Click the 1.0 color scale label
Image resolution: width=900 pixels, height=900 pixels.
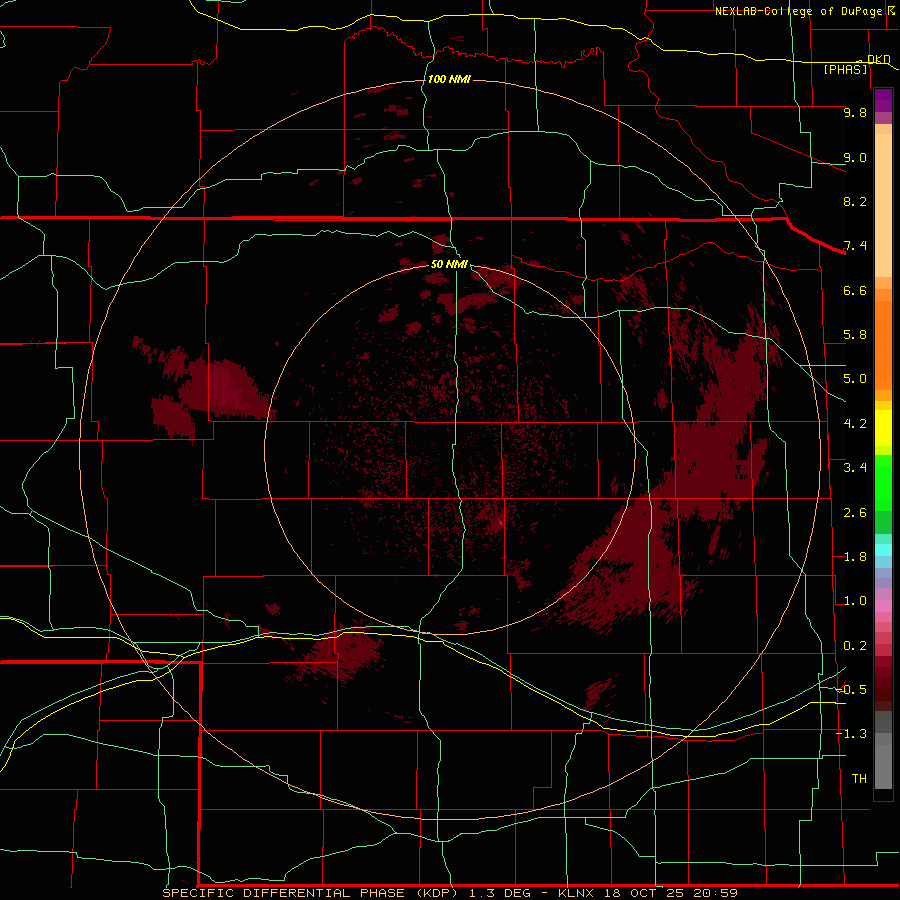coord(855,601)
